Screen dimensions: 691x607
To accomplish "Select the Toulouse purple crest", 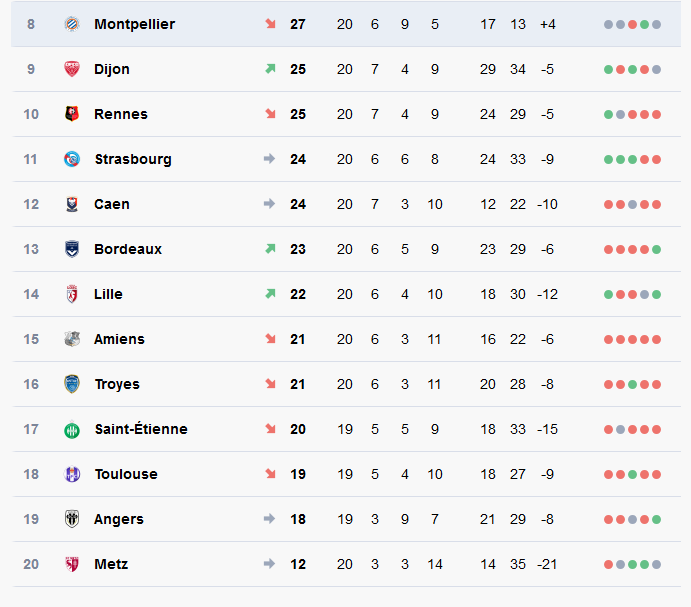I will (x=72, y=474).
